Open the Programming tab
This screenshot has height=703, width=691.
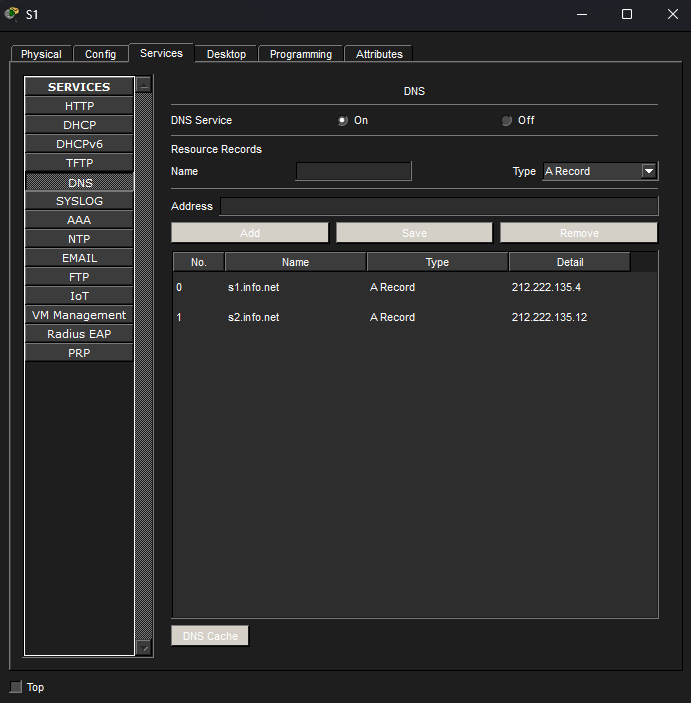pyautogui.click(x=301, y=54)
